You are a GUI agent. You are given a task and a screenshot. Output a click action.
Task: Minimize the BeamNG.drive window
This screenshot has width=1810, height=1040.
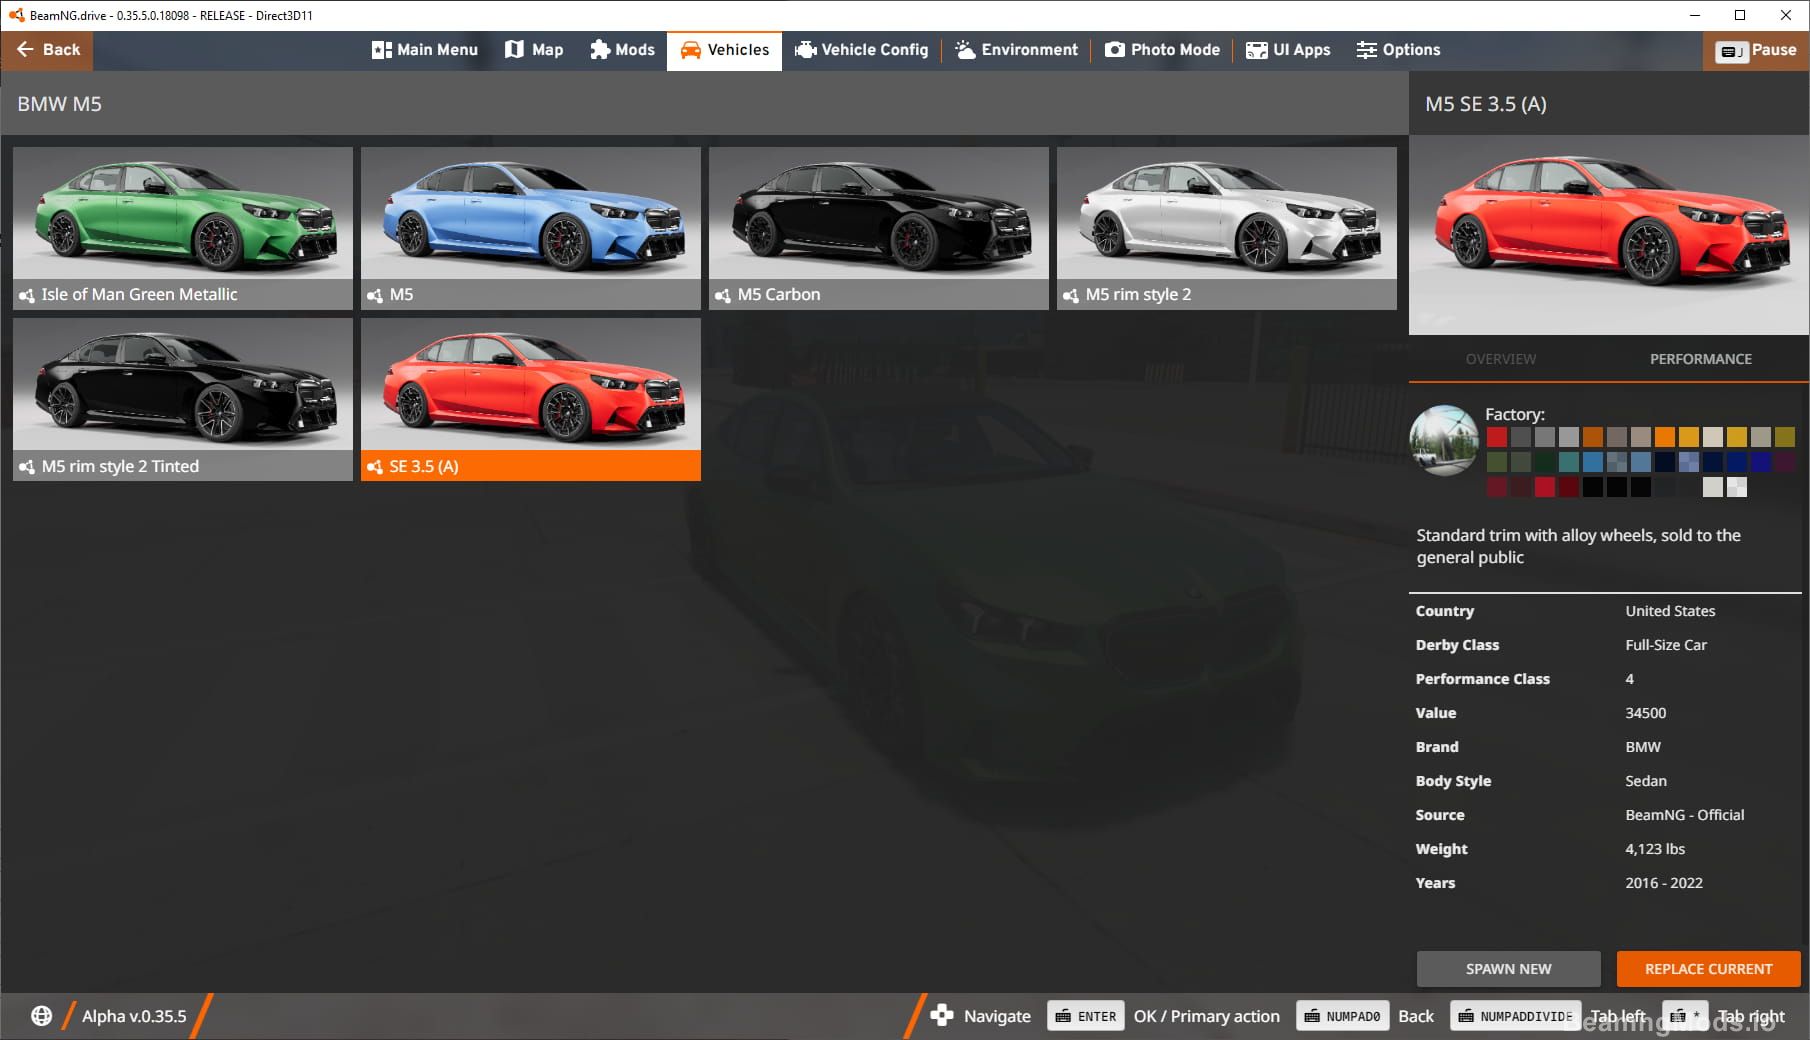(1694, 15)
